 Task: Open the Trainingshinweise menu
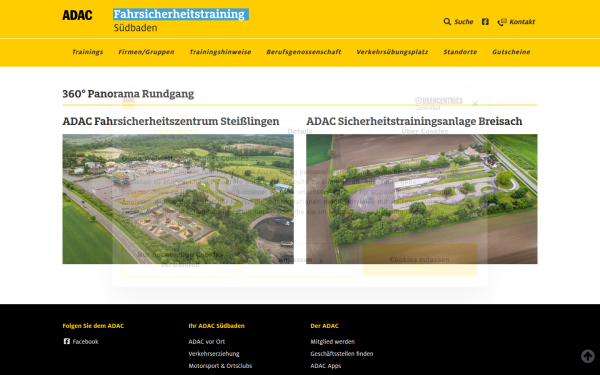220,52
